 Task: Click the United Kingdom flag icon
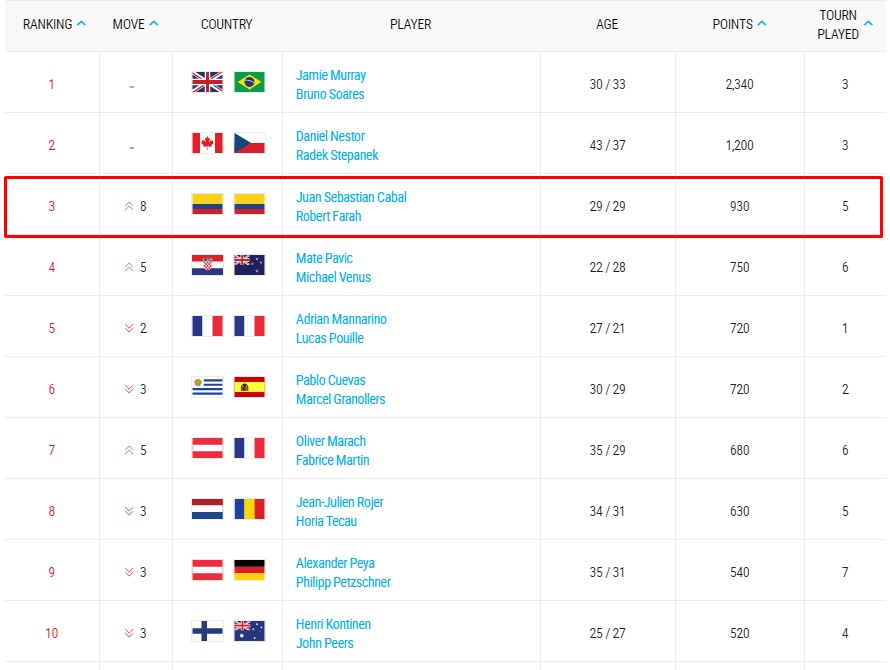207,82
